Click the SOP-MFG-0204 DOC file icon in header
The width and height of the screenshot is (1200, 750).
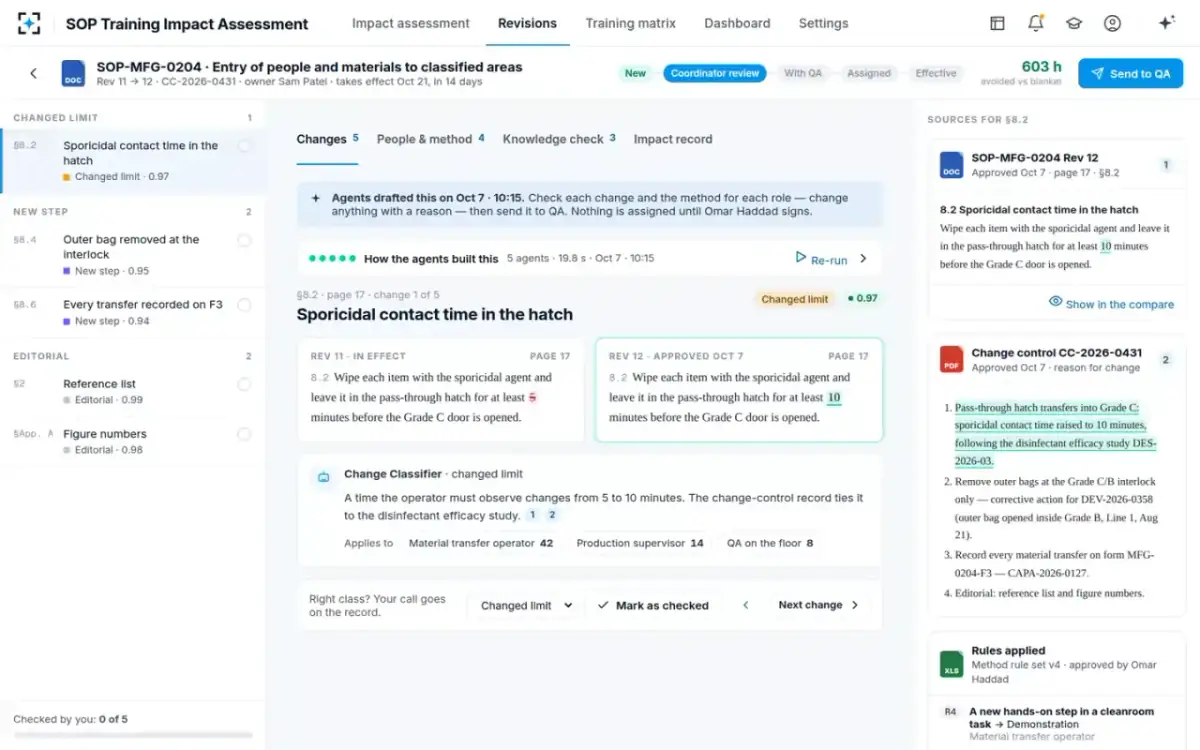(x=73, y=73)
